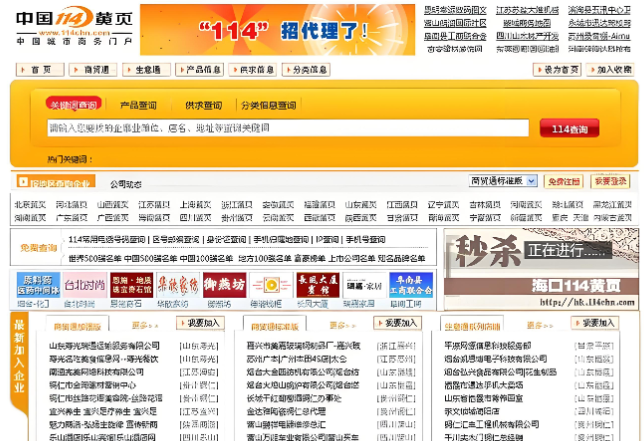This screenshot has height=441, width=644.
Task: Open the 海口114黄页 banner link
Action: (x=575, y=285)
